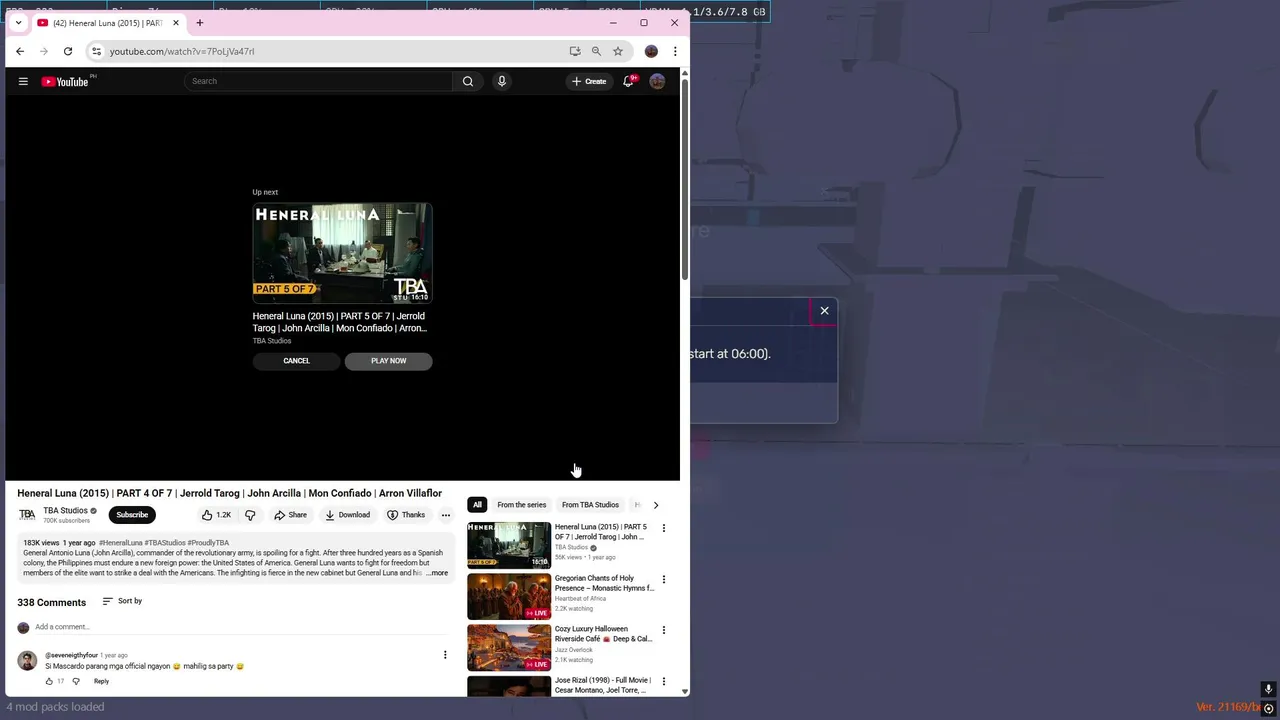Click microphone icon in background game window
The image size is (1280, 720).
1268,689
